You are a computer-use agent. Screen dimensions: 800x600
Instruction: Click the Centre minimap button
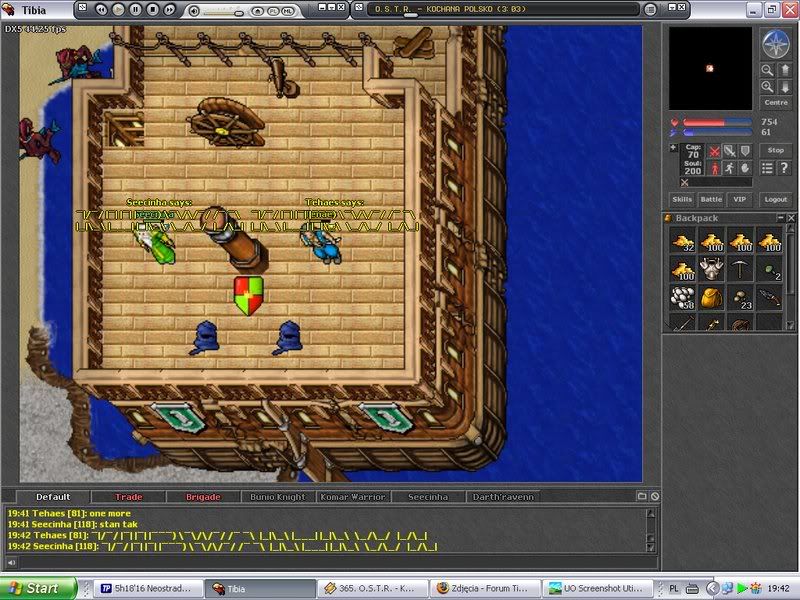click(x=776, y=103)
